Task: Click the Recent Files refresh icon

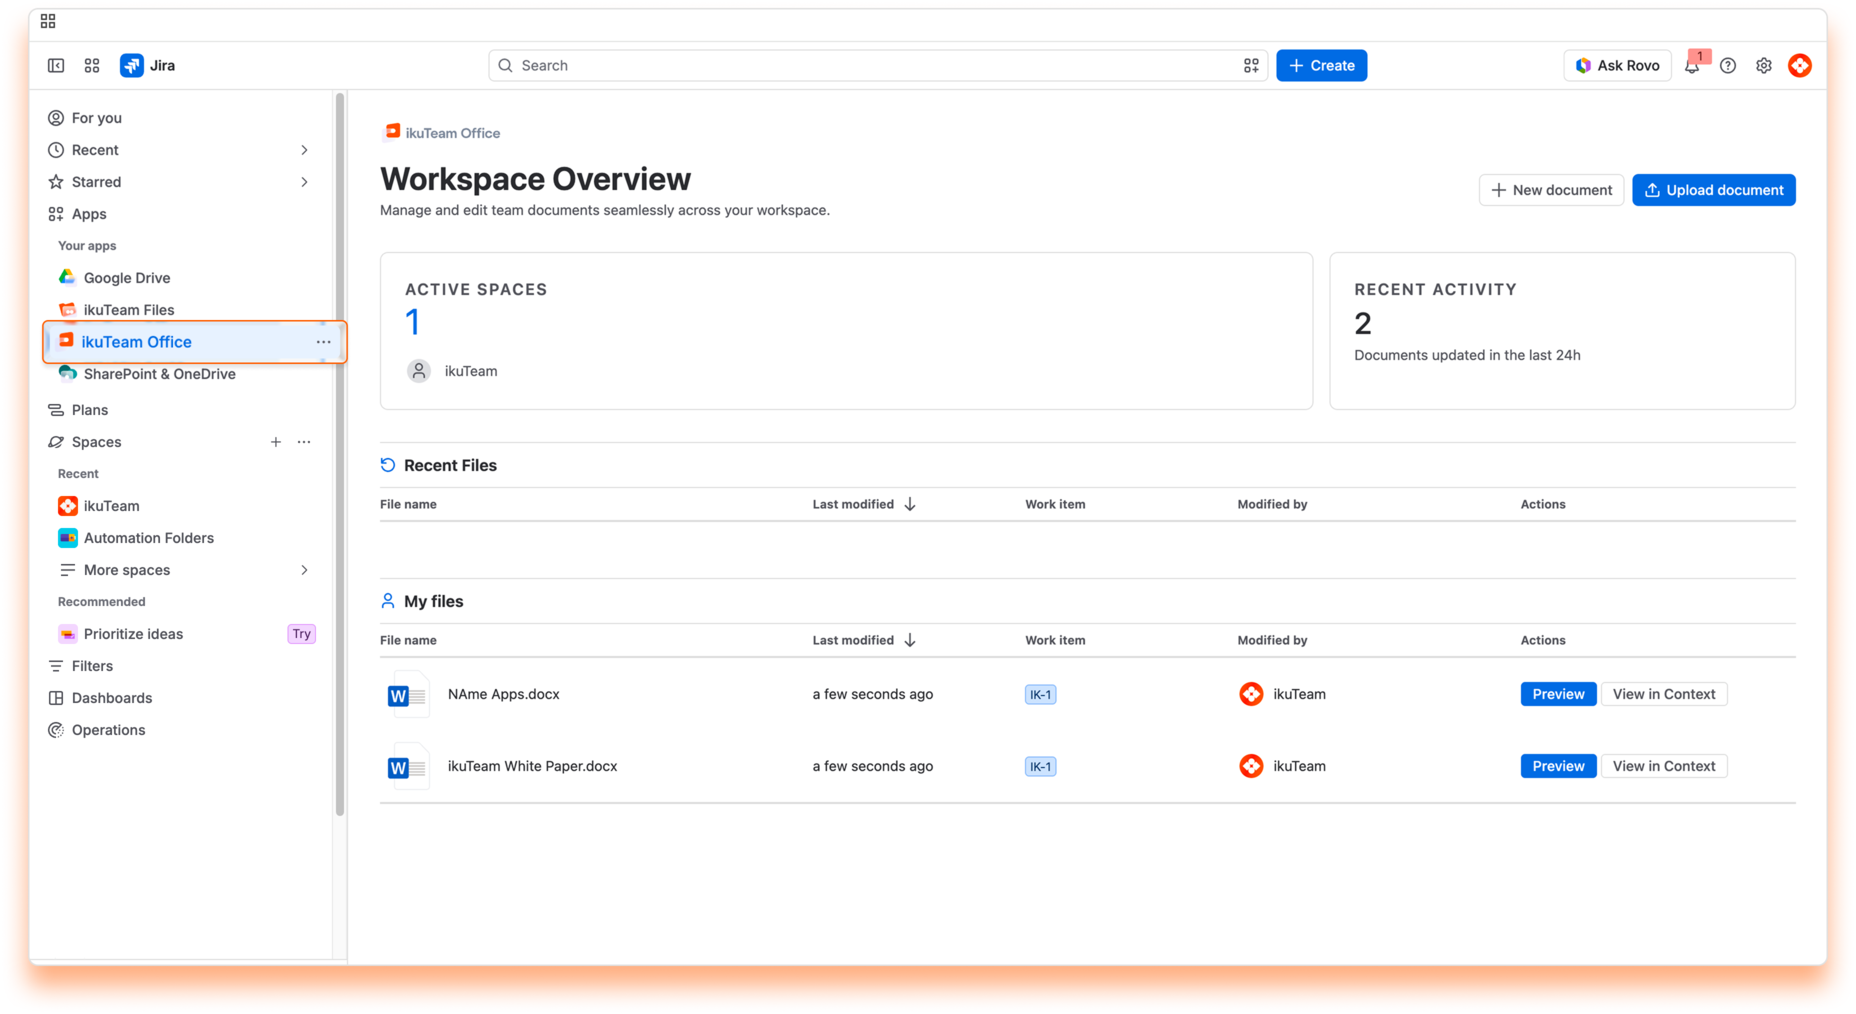Action: click(388, 465)
